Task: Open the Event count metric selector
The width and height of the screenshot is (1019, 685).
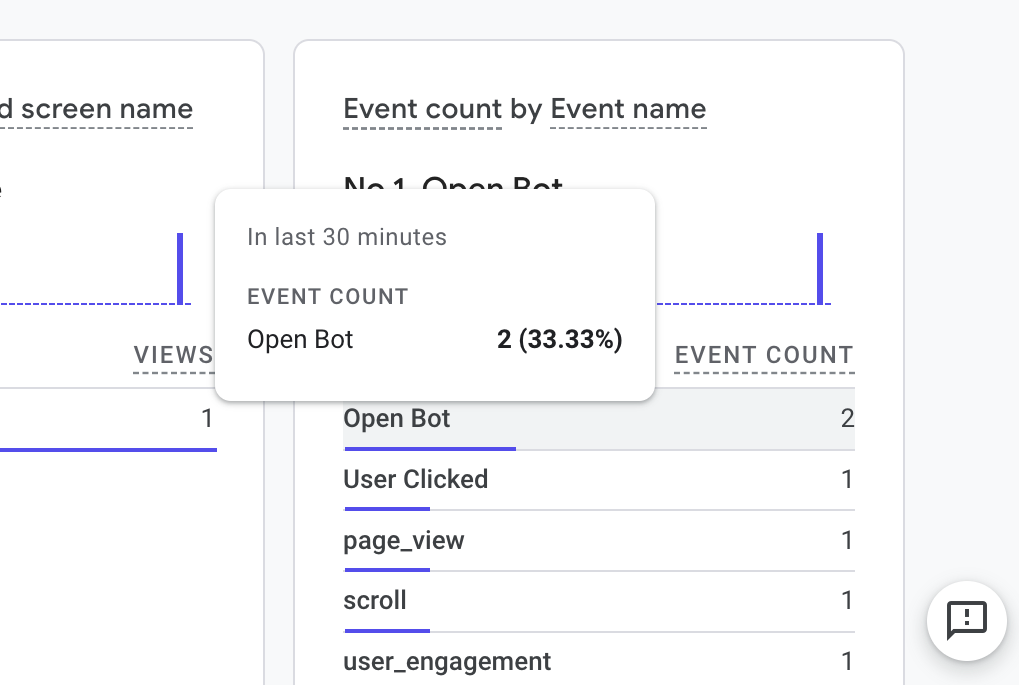Action: pyautogui.click(x=421, y=109)
